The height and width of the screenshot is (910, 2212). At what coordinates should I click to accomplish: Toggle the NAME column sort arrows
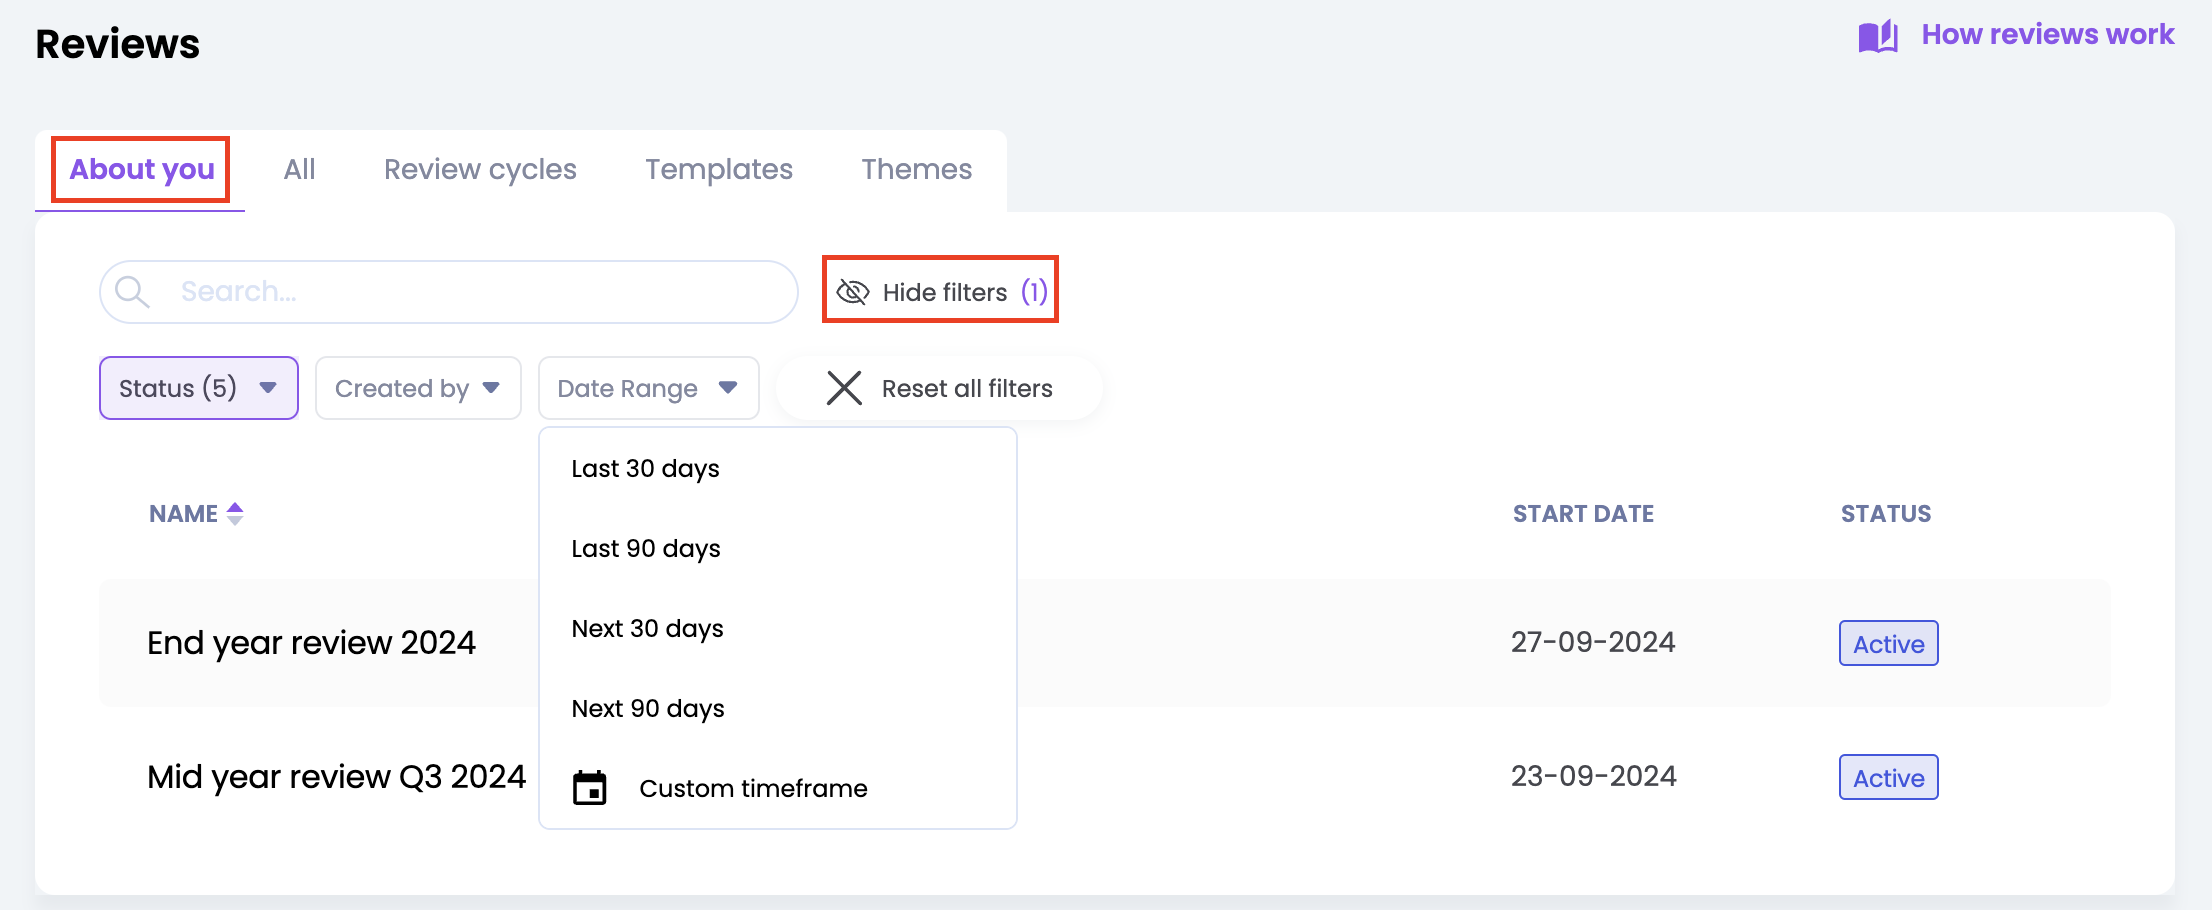coord(235,513)
